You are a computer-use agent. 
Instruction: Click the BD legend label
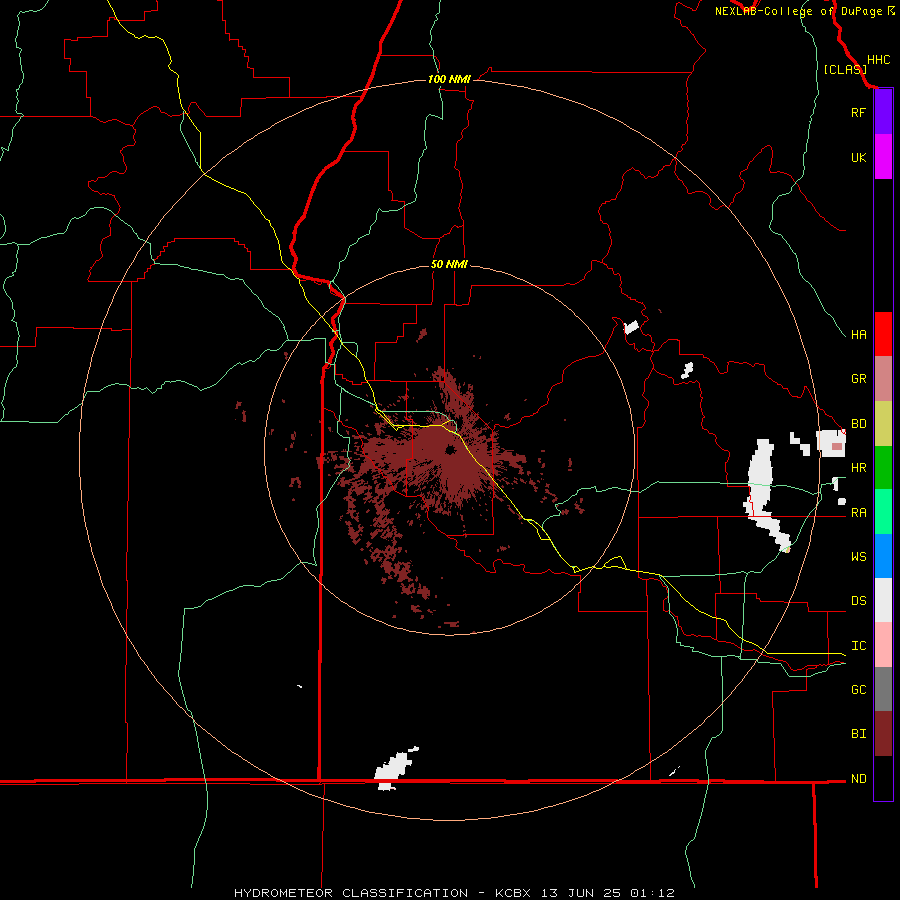(x=858, y=424)
